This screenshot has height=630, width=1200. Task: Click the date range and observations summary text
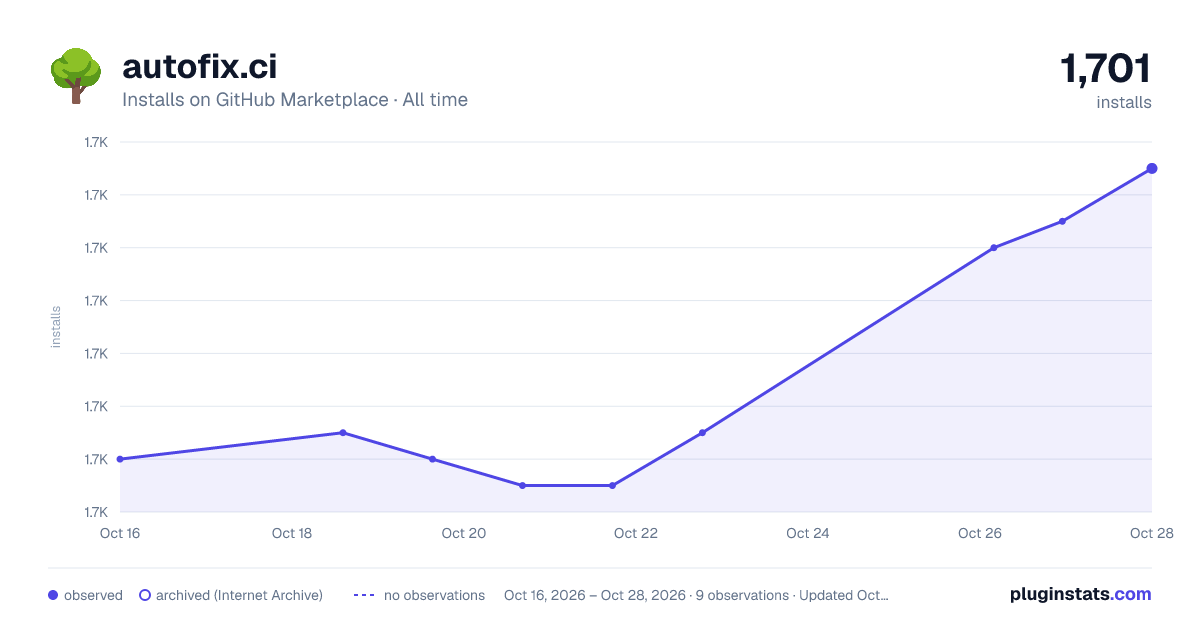[x=696, y=595]
